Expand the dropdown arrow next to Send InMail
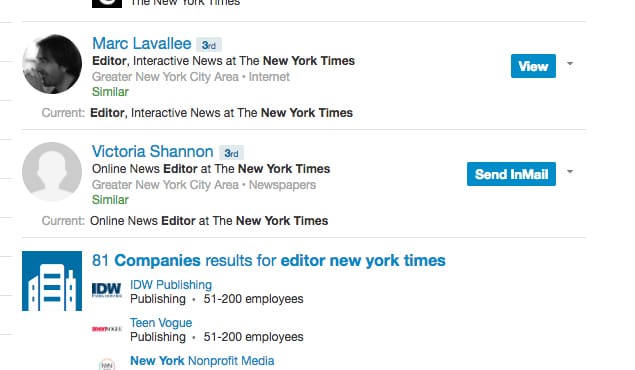635x370 pixels. pos(570,171)
